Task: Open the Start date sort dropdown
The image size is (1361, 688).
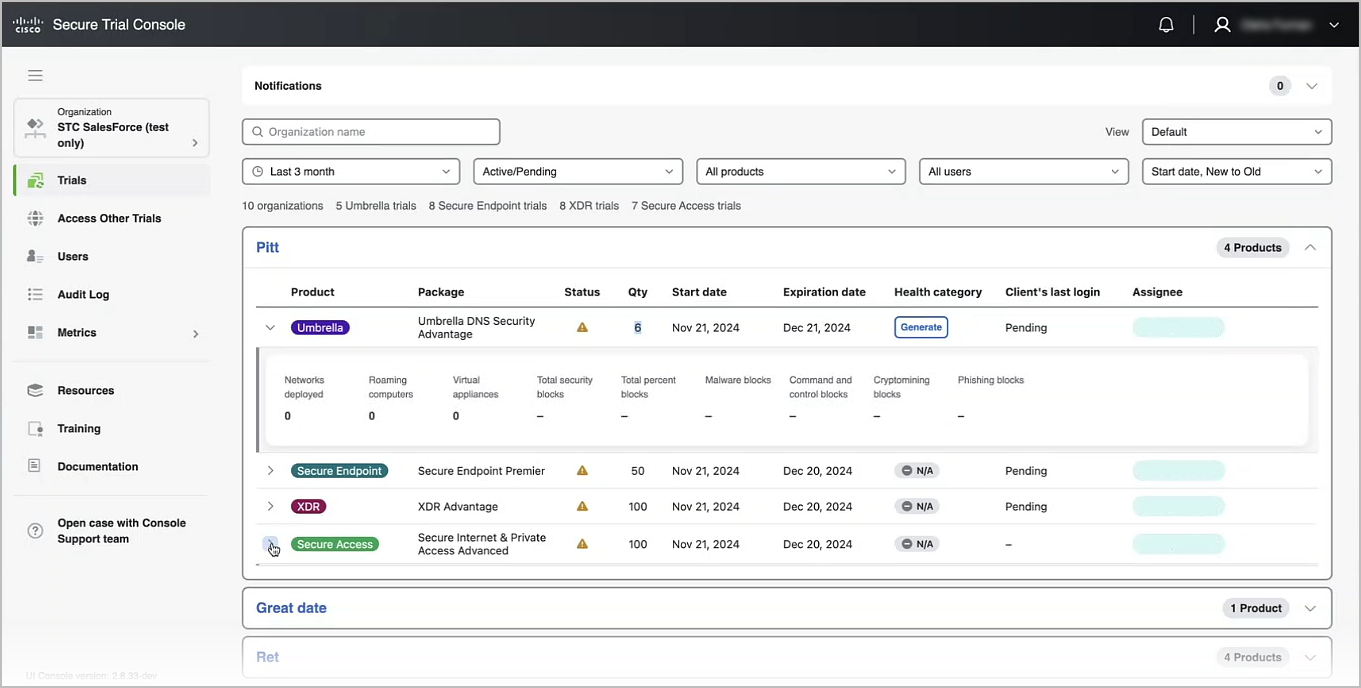Action: pyautogui.click(x=1237, y=172)
